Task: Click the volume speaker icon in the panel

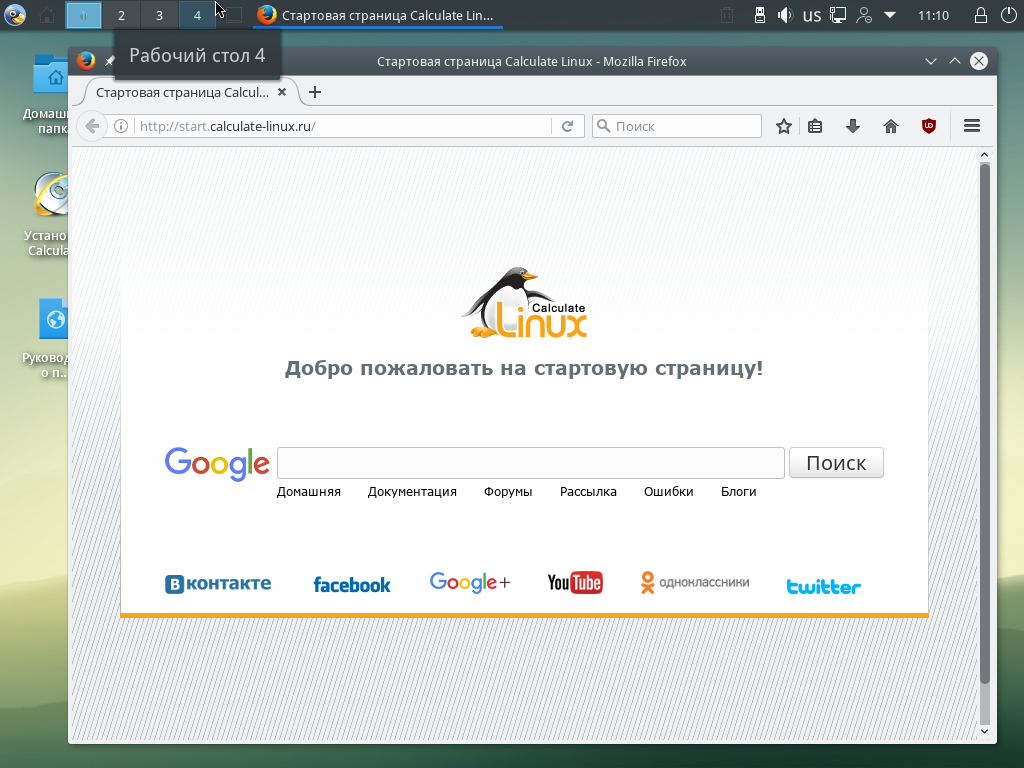Action: click(785, 15)
